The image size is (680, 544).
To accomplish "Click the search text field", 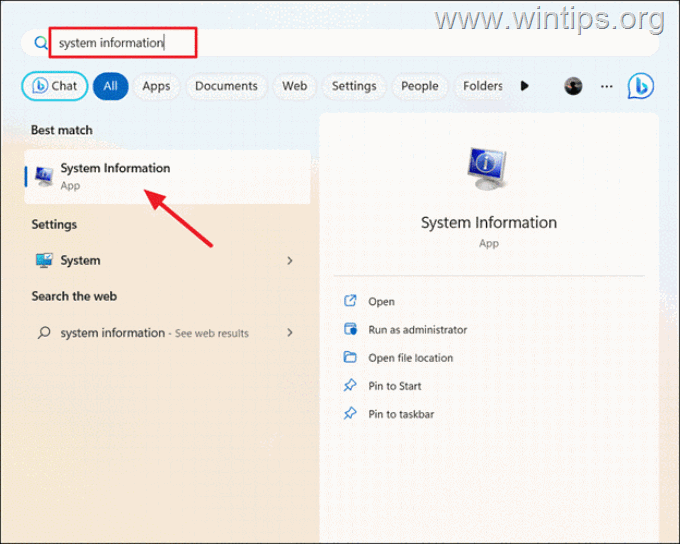I will pos(340,43).
